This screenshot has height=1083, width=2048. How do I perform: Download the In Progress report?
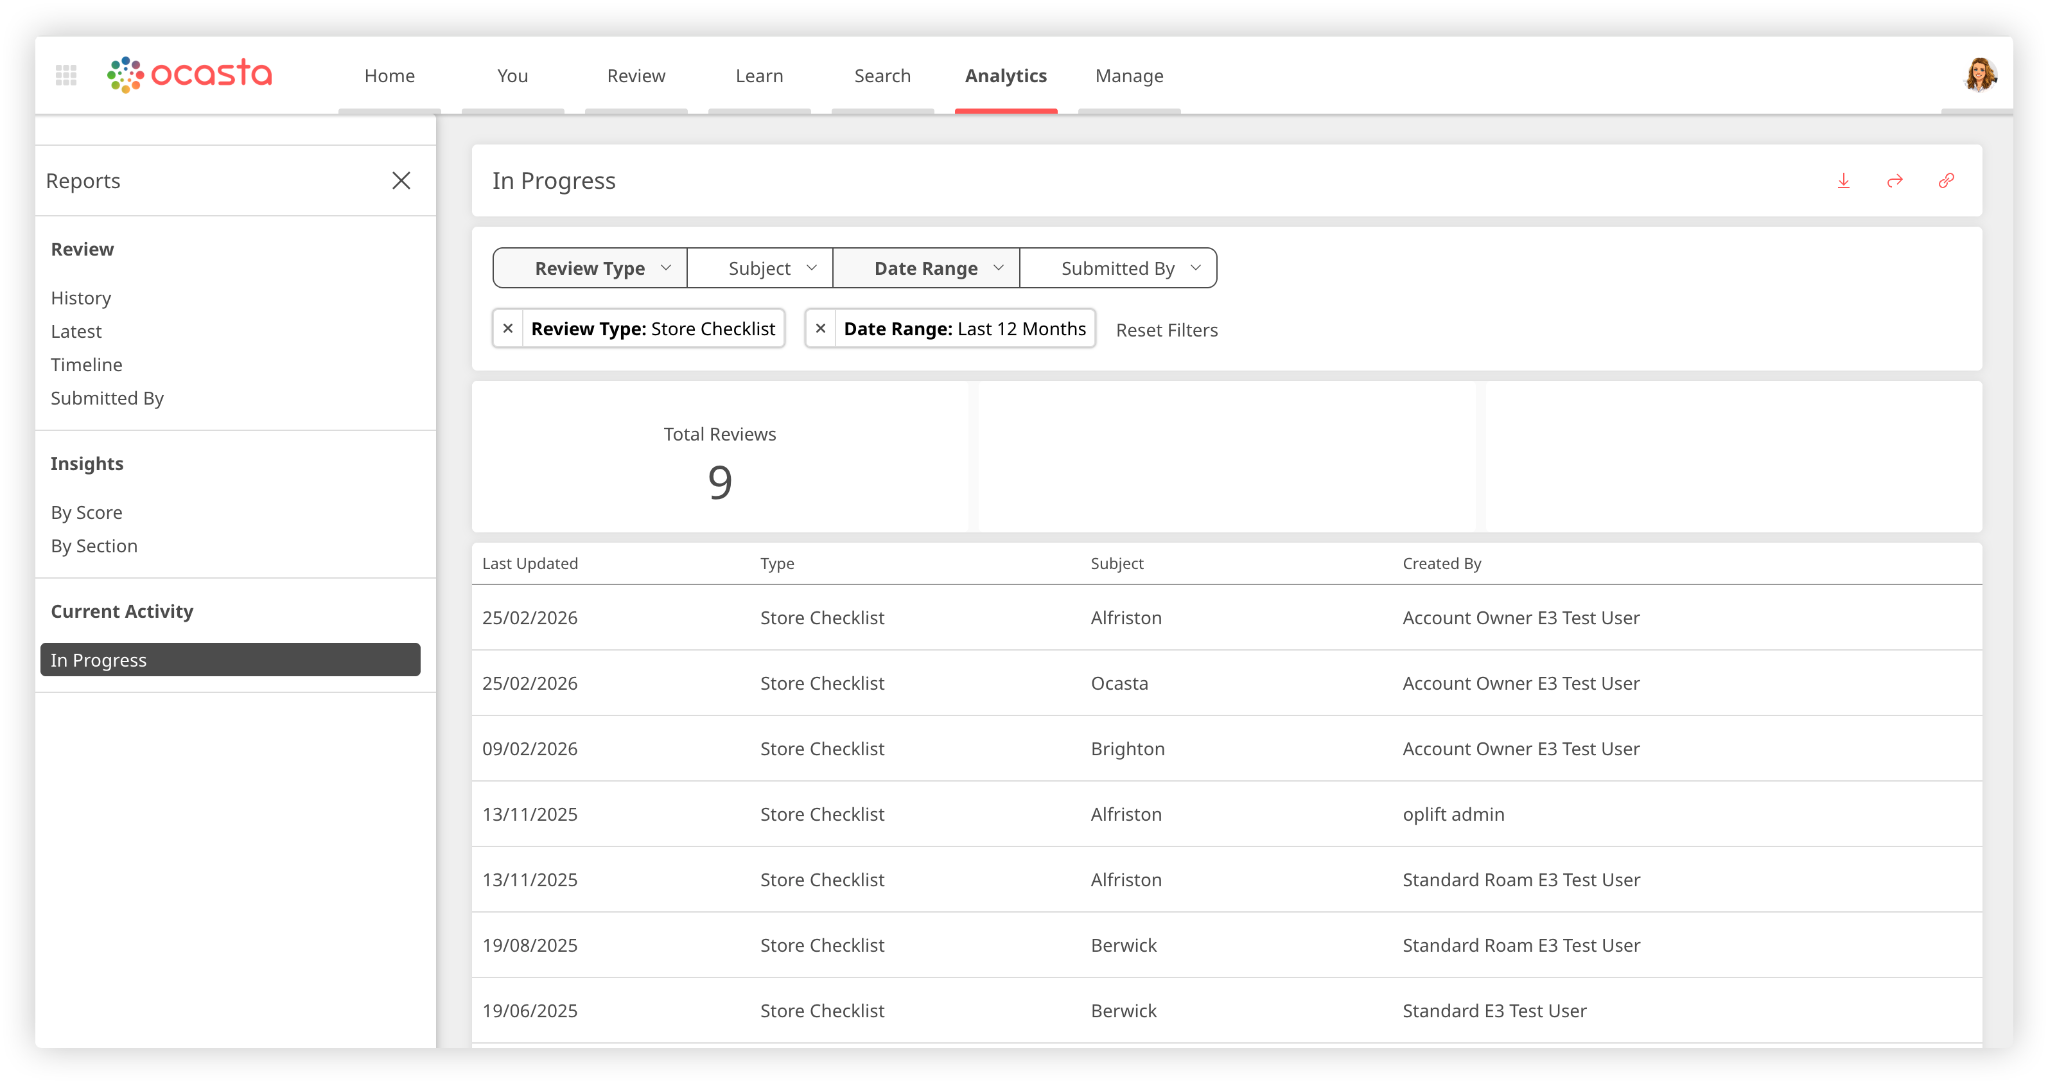click(1844, 181)
